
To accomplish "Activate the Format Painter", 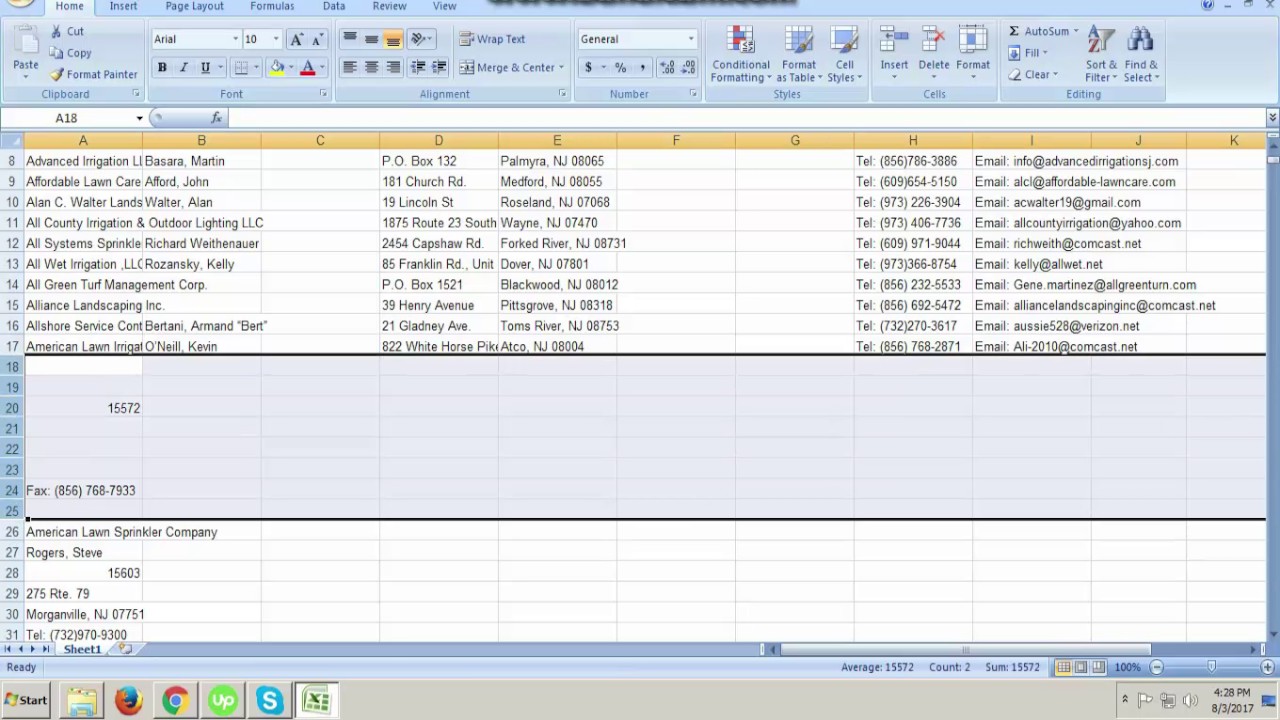I will coord(93,74).
